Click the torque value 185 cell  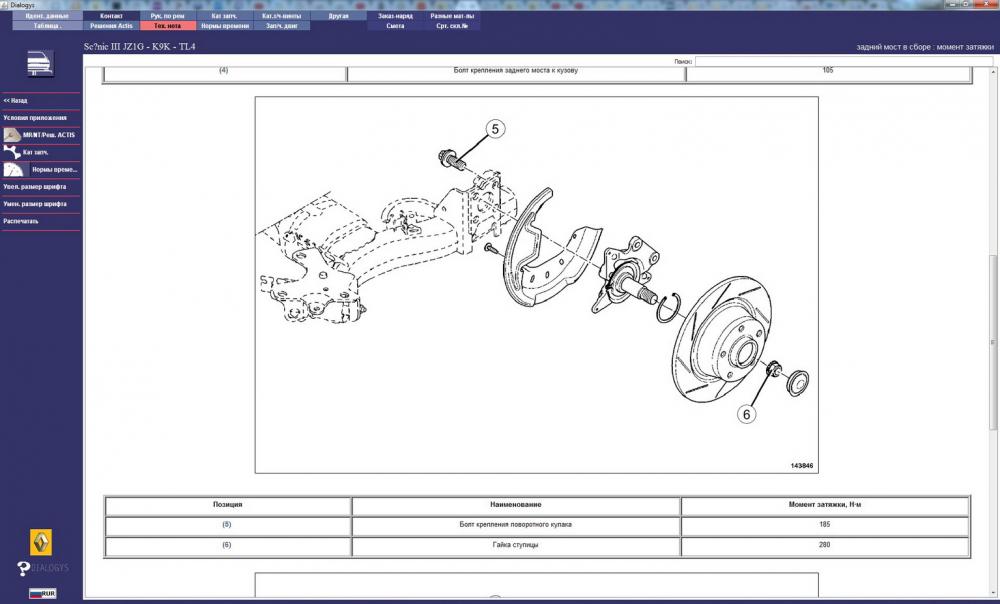pos(825,525)
